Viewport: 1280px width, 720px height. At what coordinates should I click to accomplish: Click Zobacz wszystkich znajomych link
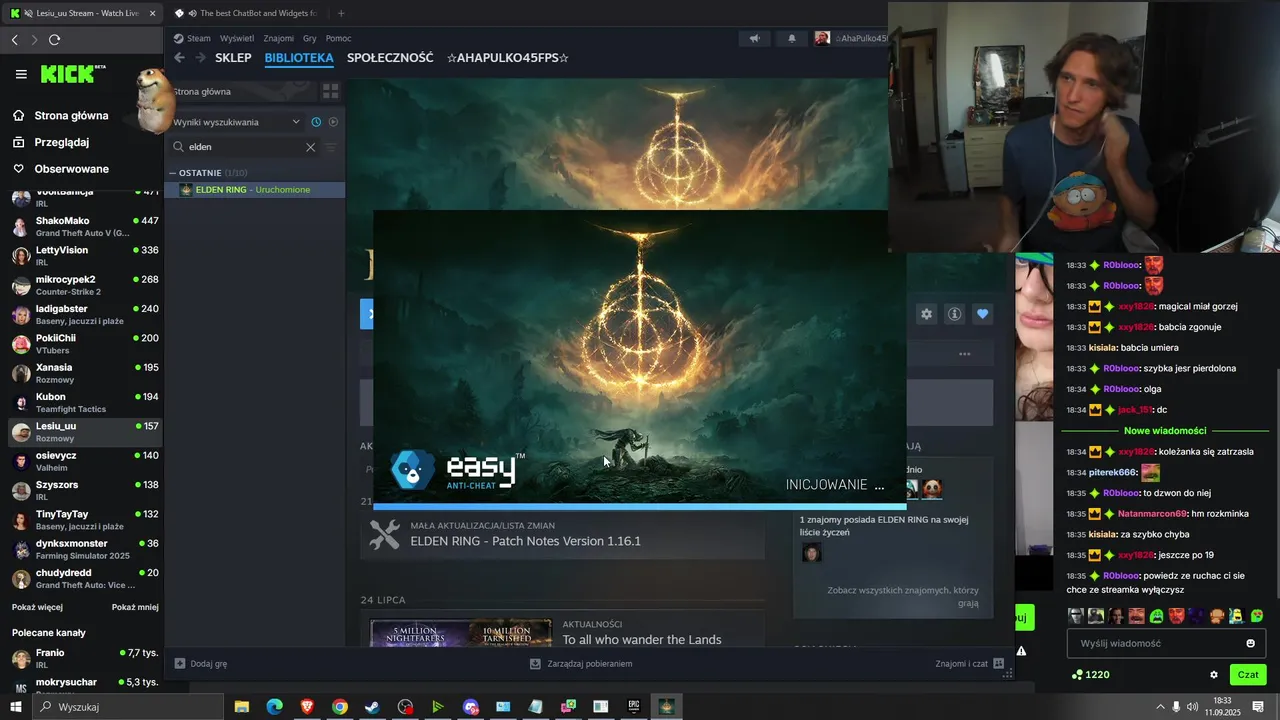coord(903,596)
